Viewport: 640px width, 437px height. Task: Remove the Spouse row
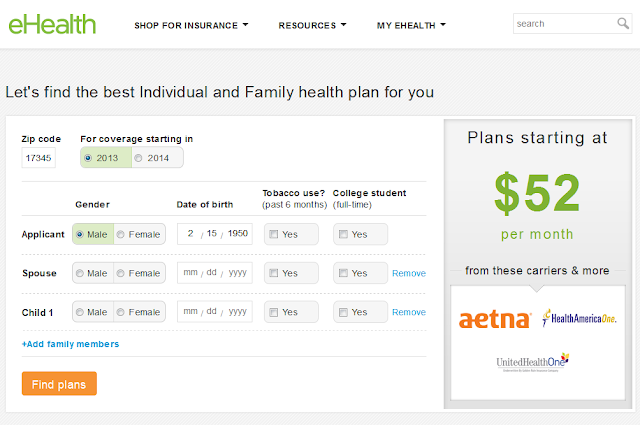tap(409, 273)
